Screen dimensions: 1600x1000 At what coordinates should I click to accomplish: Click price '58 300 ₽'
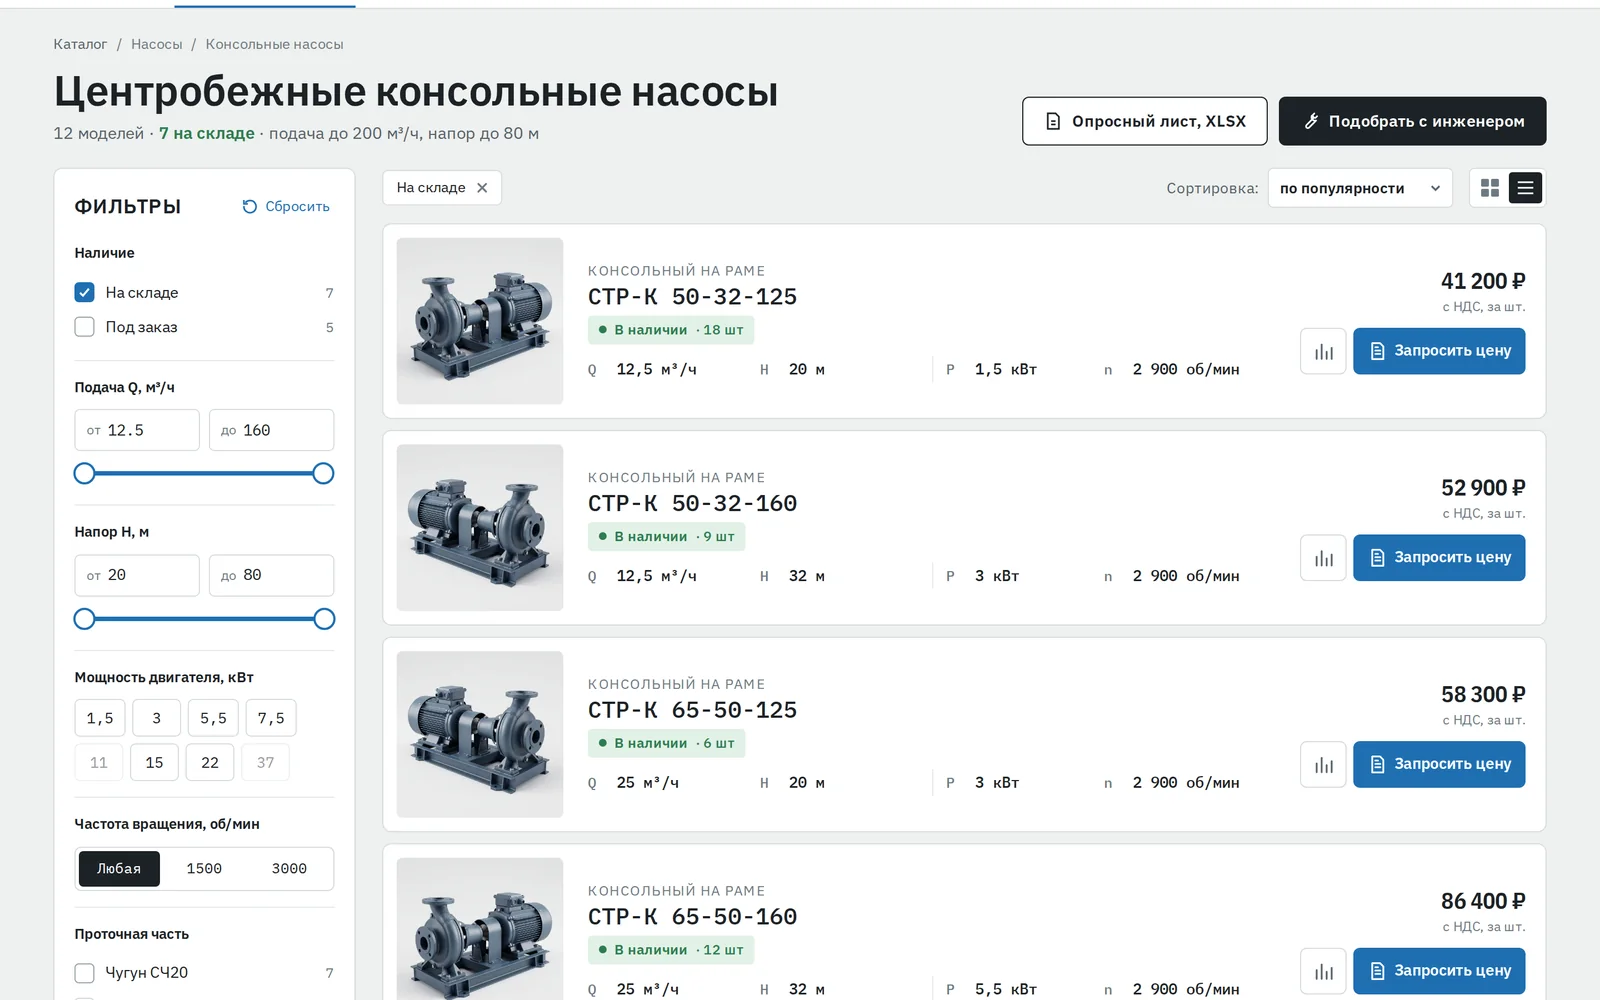point(1483,694)
